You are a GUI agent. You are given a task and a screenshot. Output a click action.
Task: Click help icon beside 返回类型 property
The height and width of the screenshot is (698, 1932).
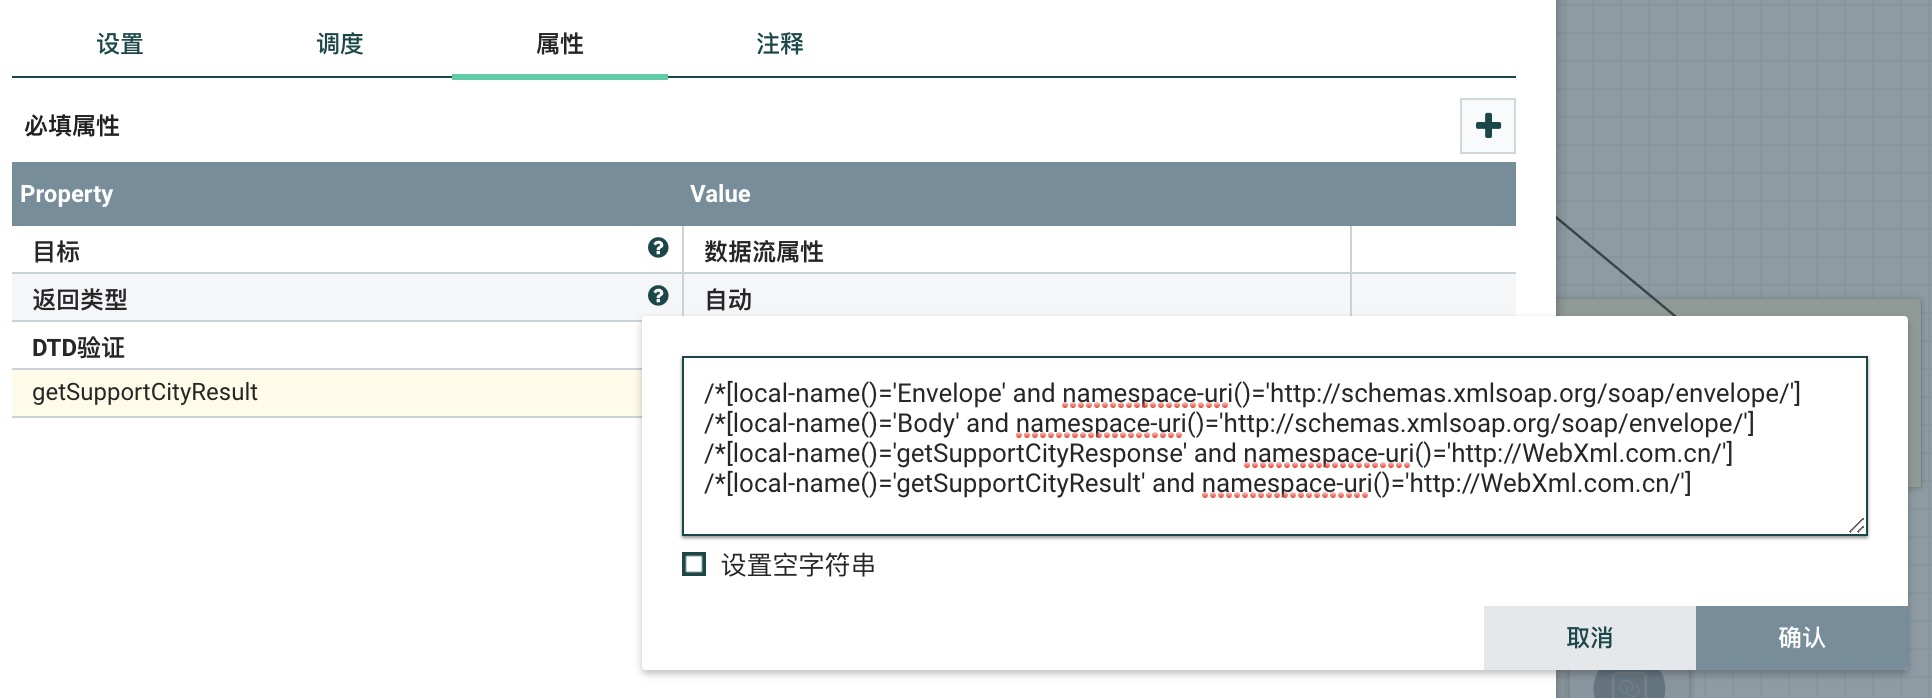[657, 296]
